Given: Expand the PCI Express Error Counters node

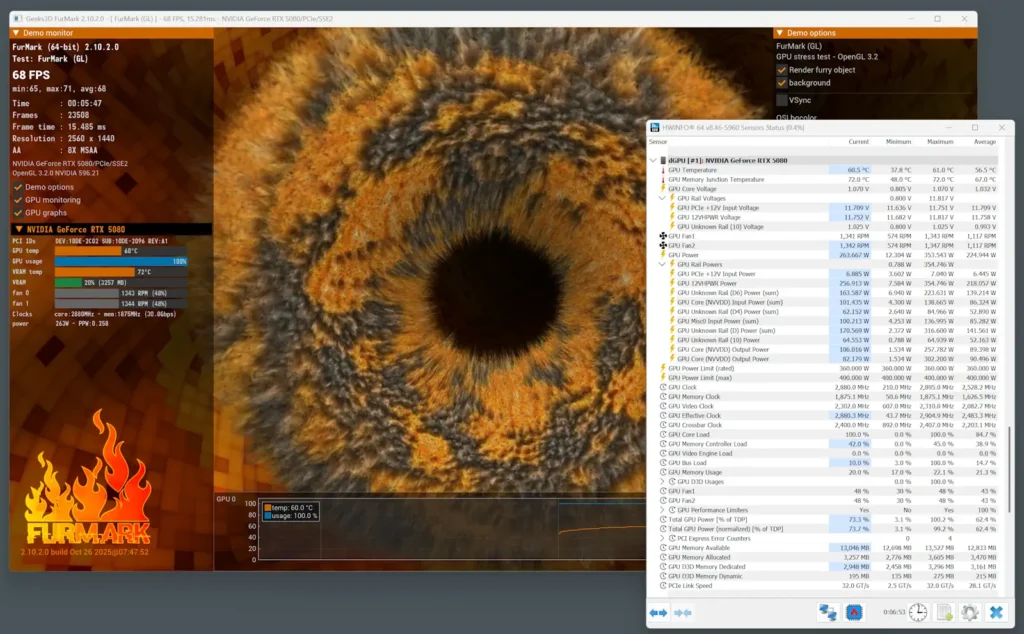Looking at the screenshot, I should [662, 539].
